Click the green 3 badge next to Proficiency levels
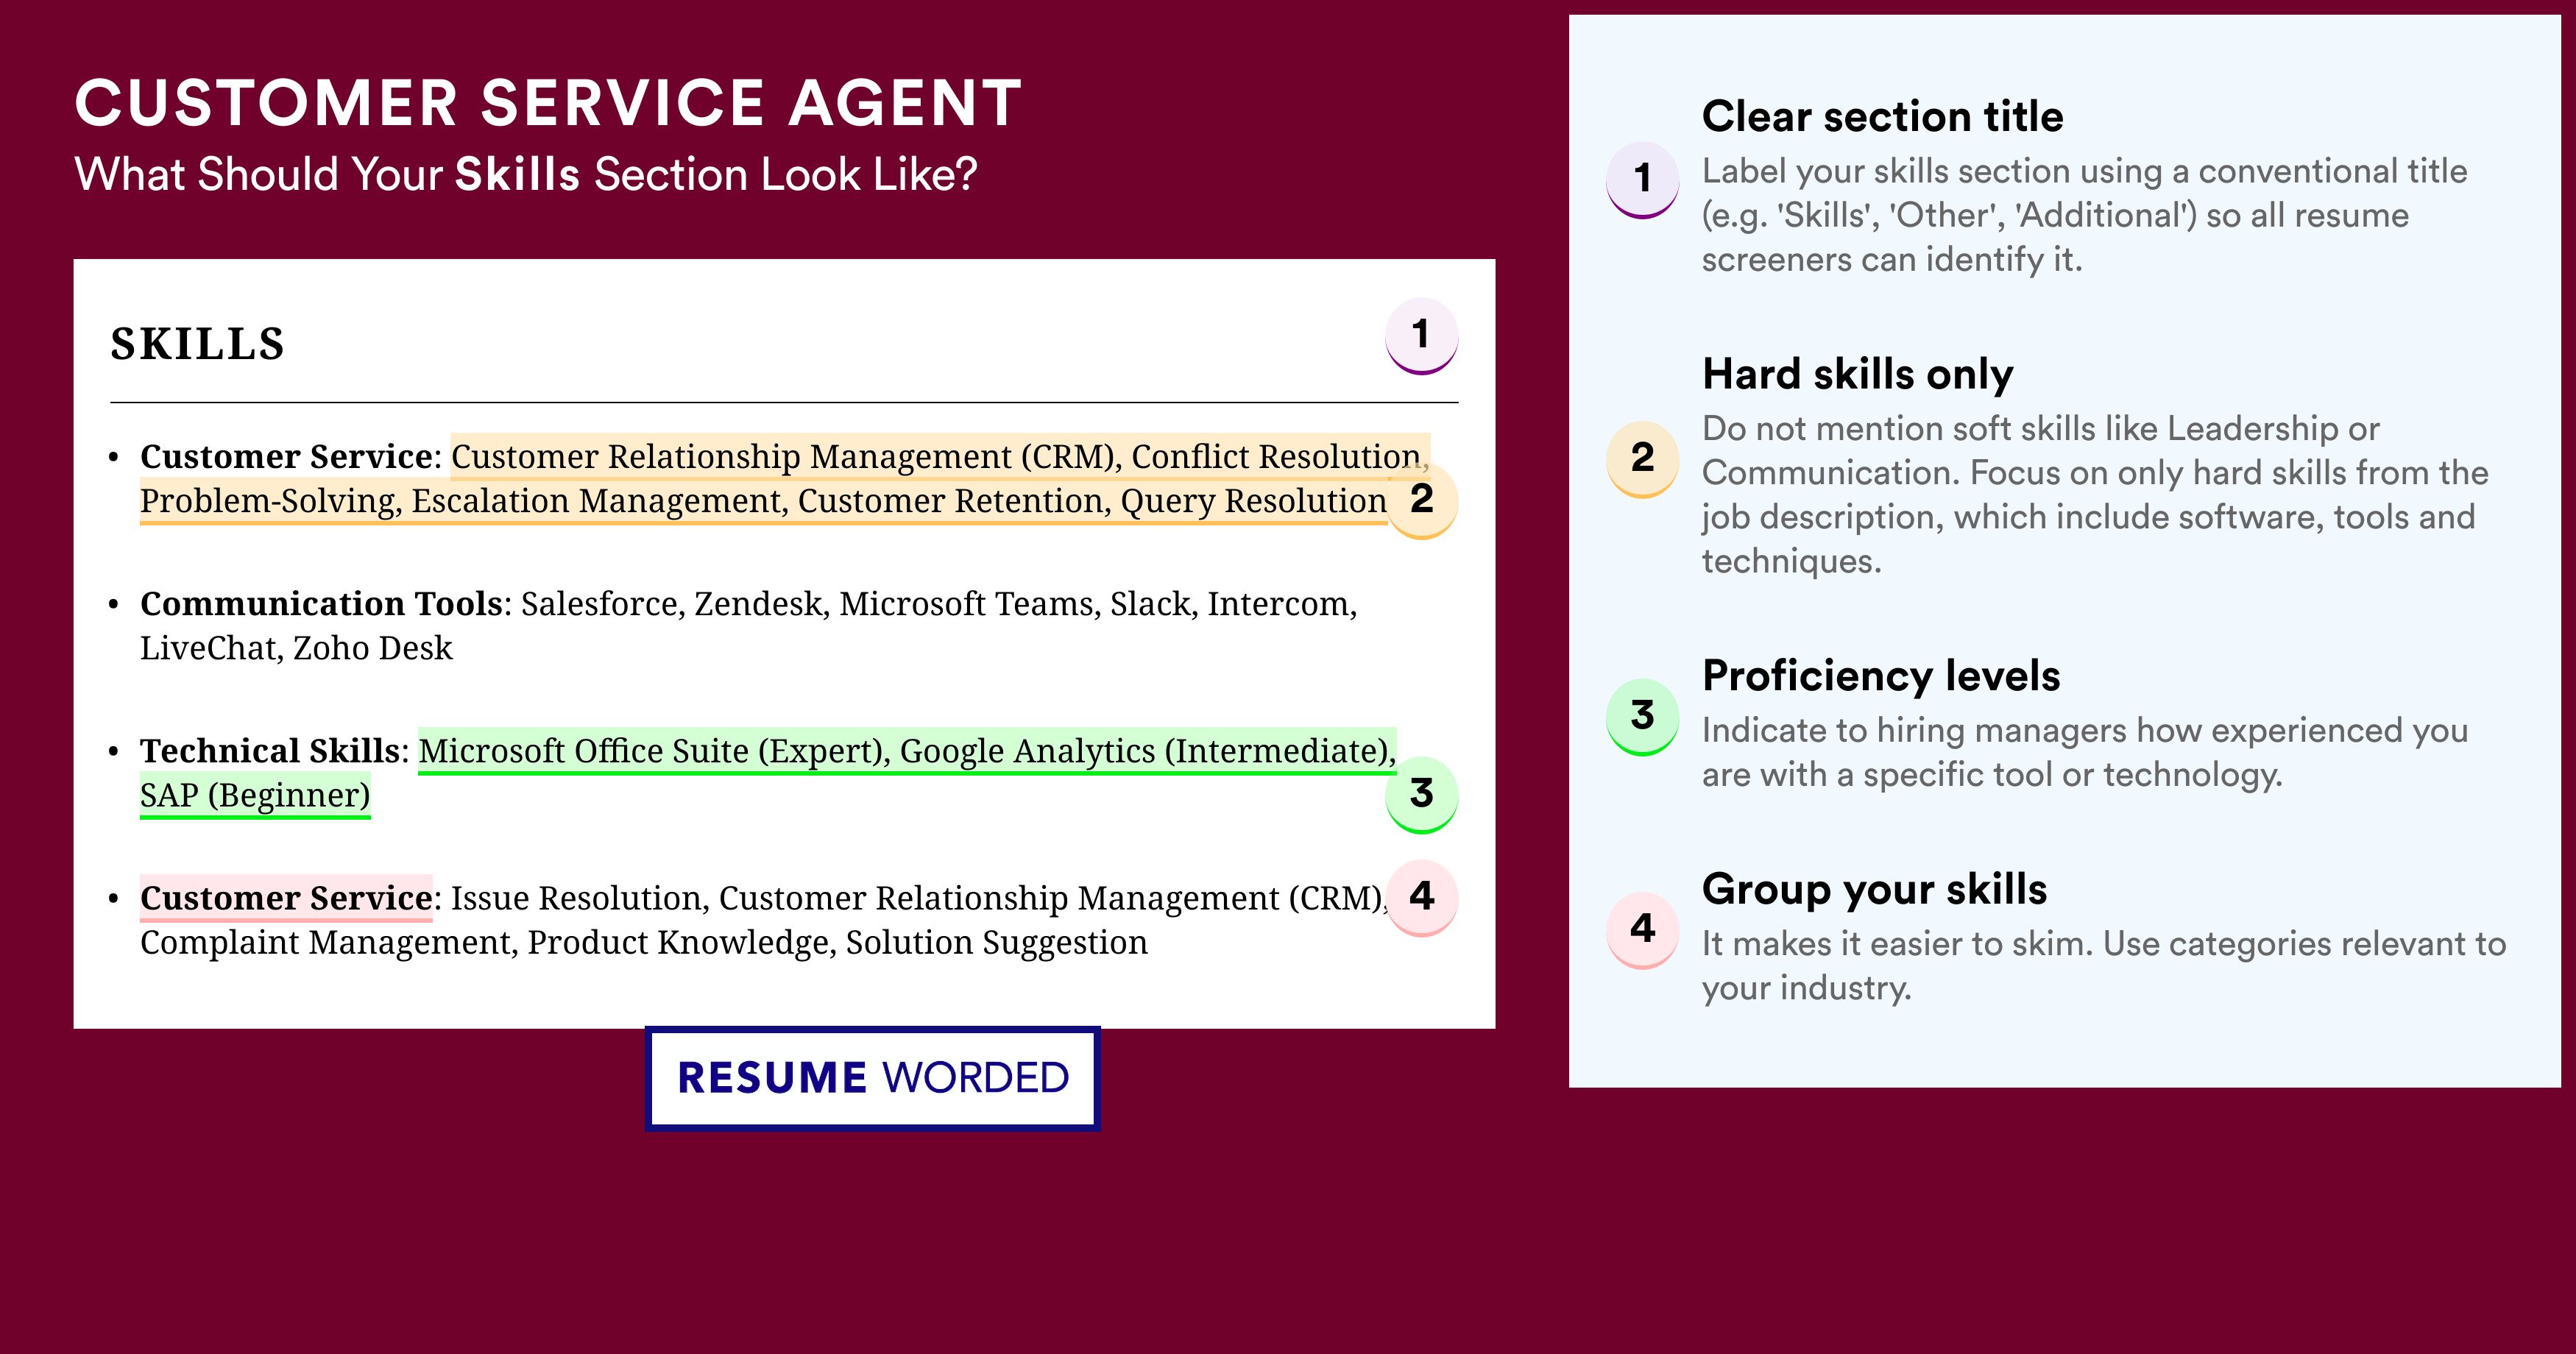Screen dimensions: 2576x1354 pos(1642,717)
